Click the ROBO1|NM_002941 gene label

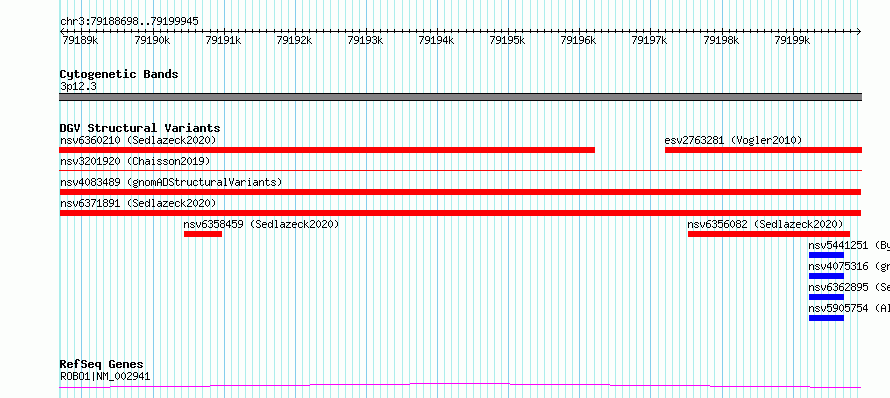point(105,376)
